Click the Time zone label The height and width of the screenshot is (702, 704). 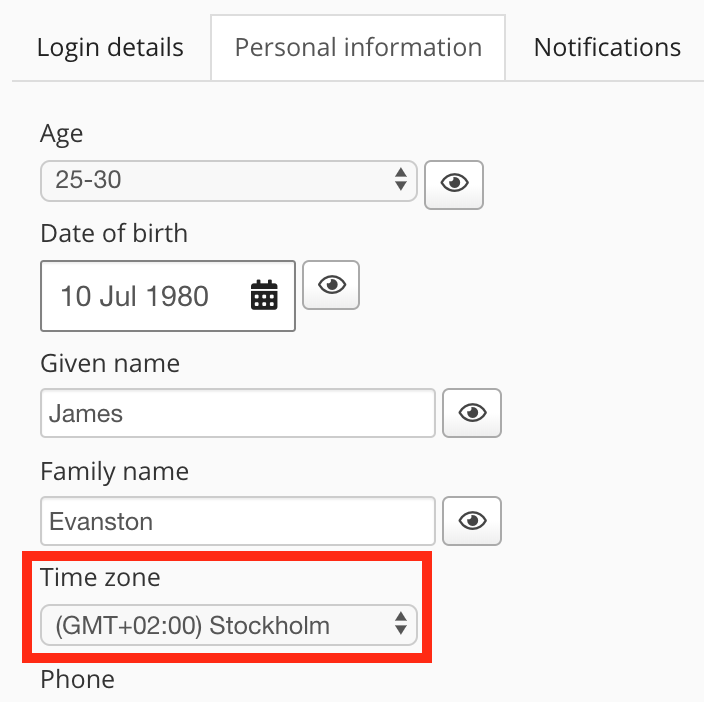[100, 577]
